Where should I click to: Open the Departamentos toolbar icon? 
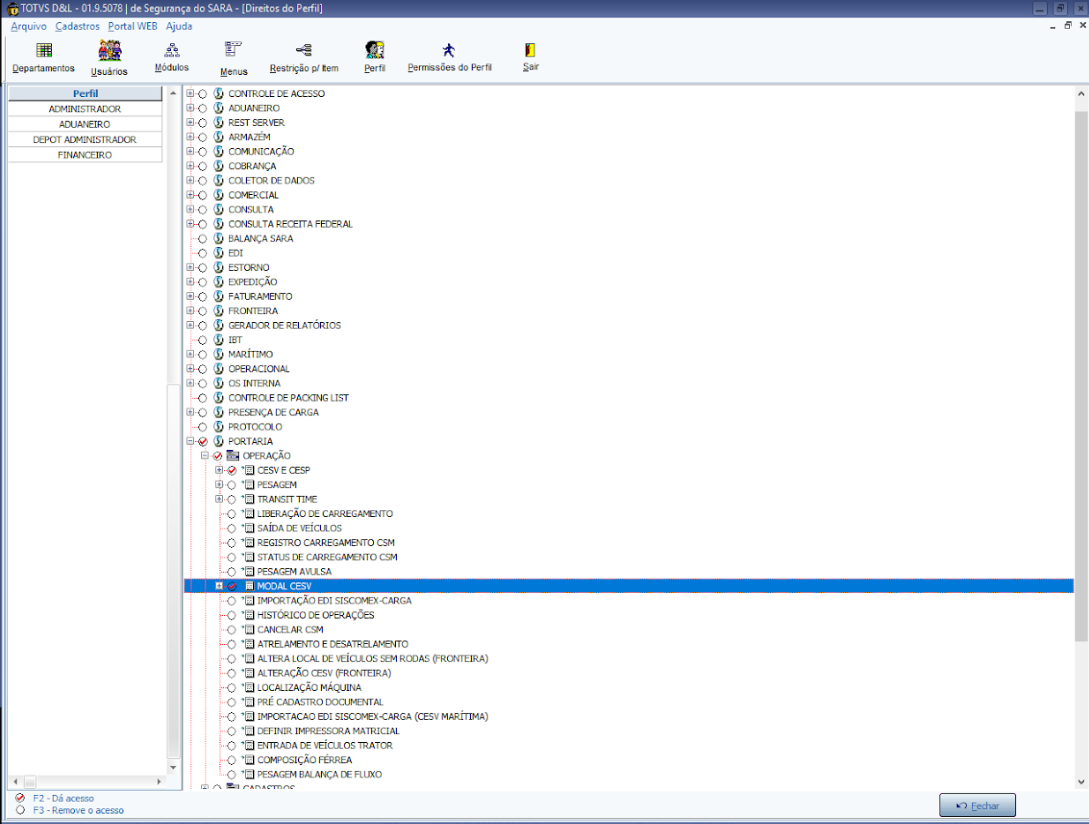point(44,50)
